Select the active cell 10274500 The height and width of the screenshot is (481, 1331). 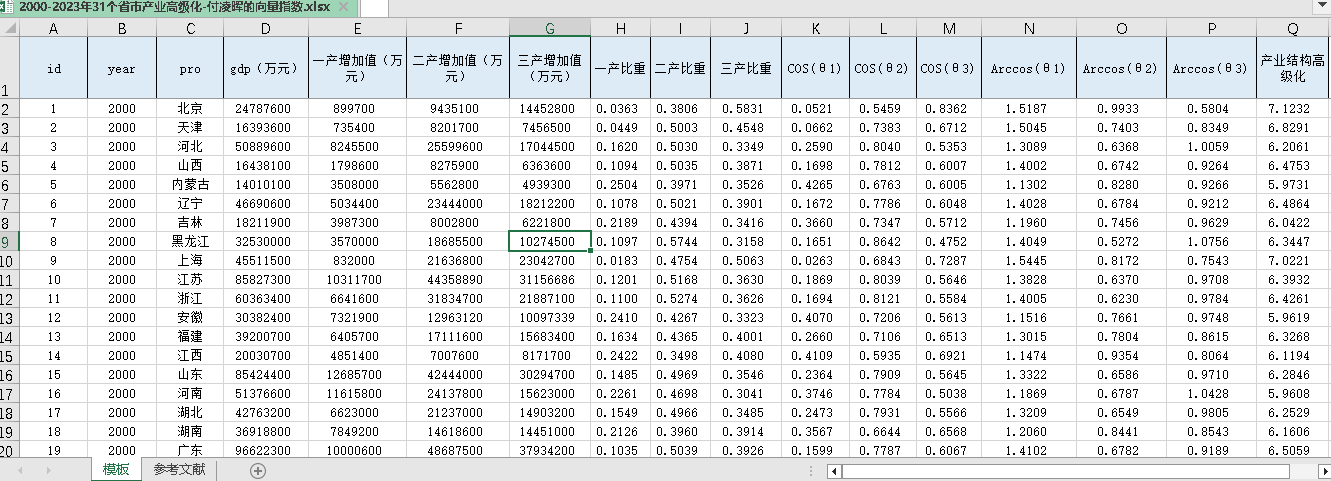(550, 241)
